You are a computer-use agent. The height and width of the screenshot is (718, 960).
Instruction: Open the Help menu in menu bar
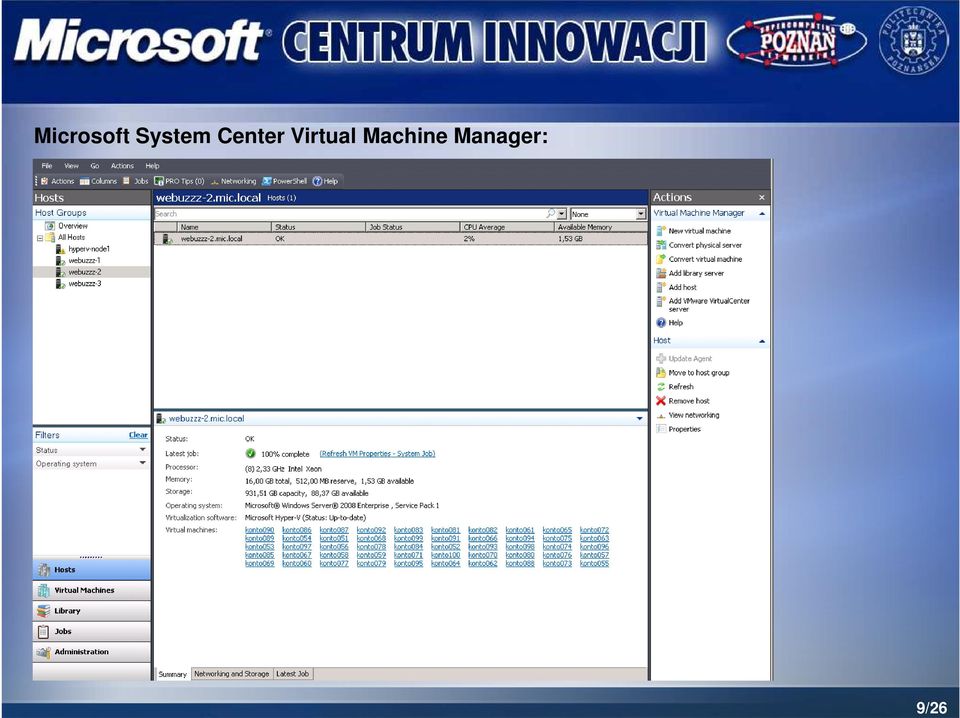click(x=152, y=166)
